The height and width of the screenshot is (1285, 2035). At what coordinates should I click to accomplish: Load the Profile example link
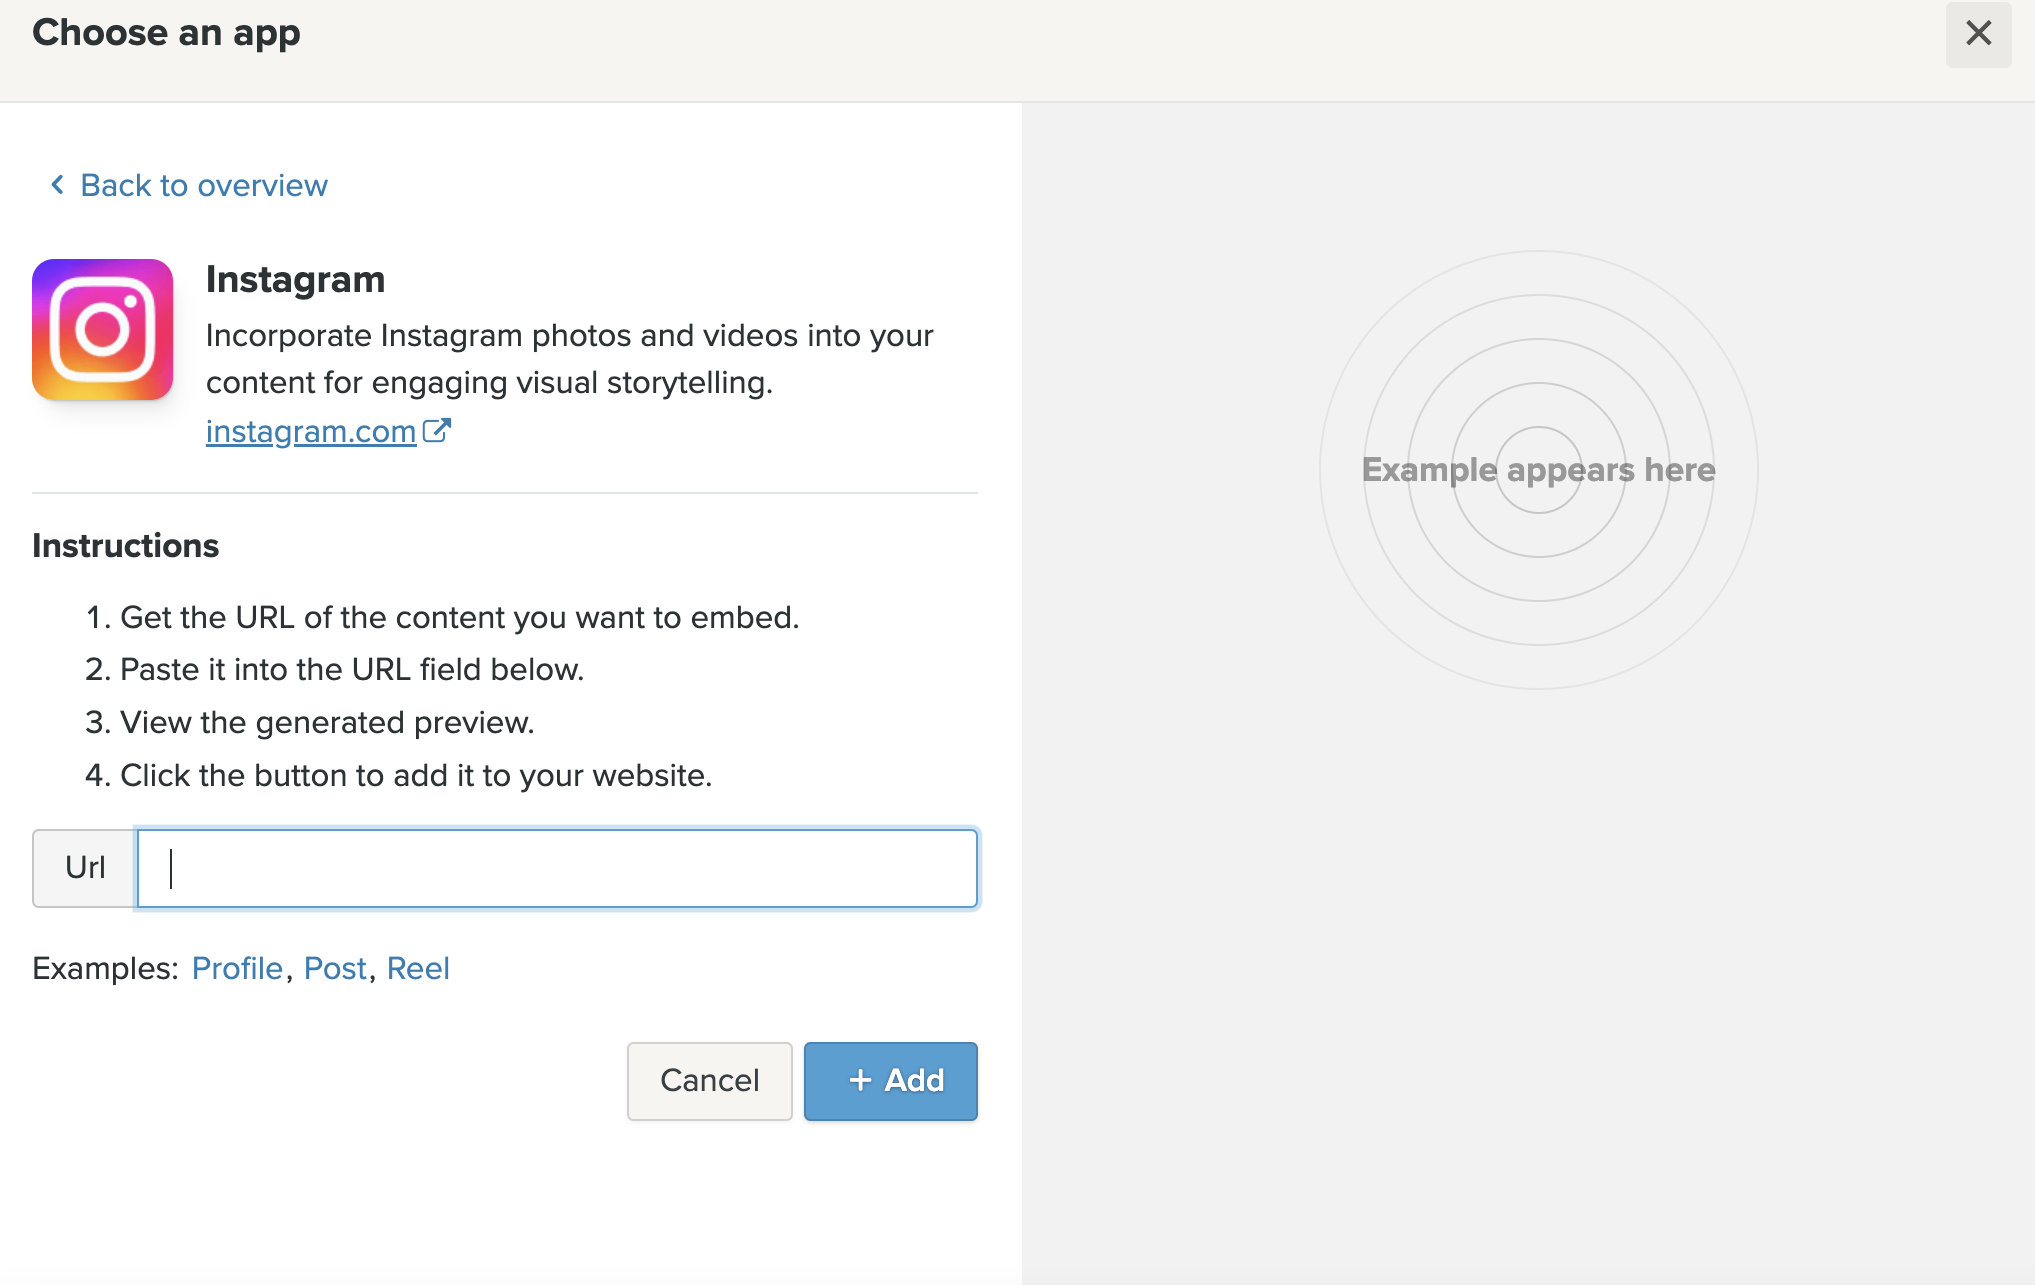point(237,968)
